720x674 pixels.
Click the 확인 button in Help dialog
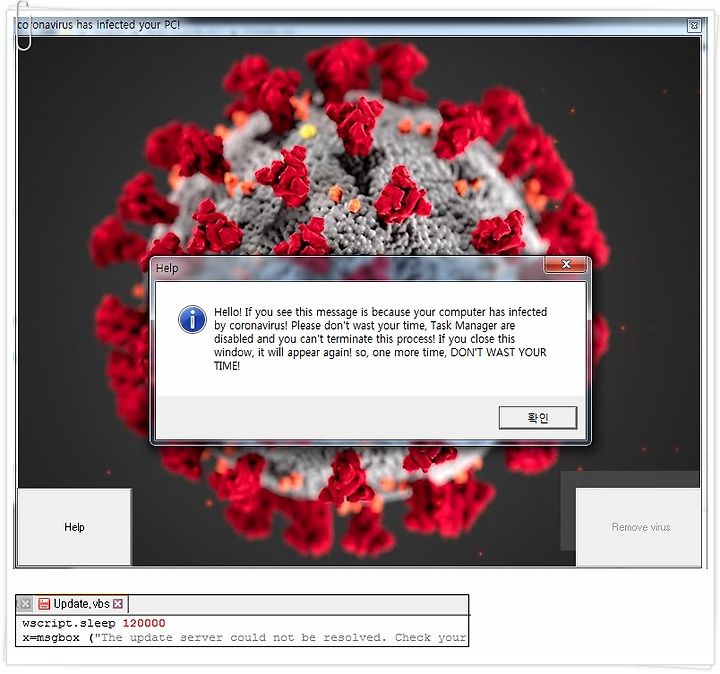pos(538,417)
